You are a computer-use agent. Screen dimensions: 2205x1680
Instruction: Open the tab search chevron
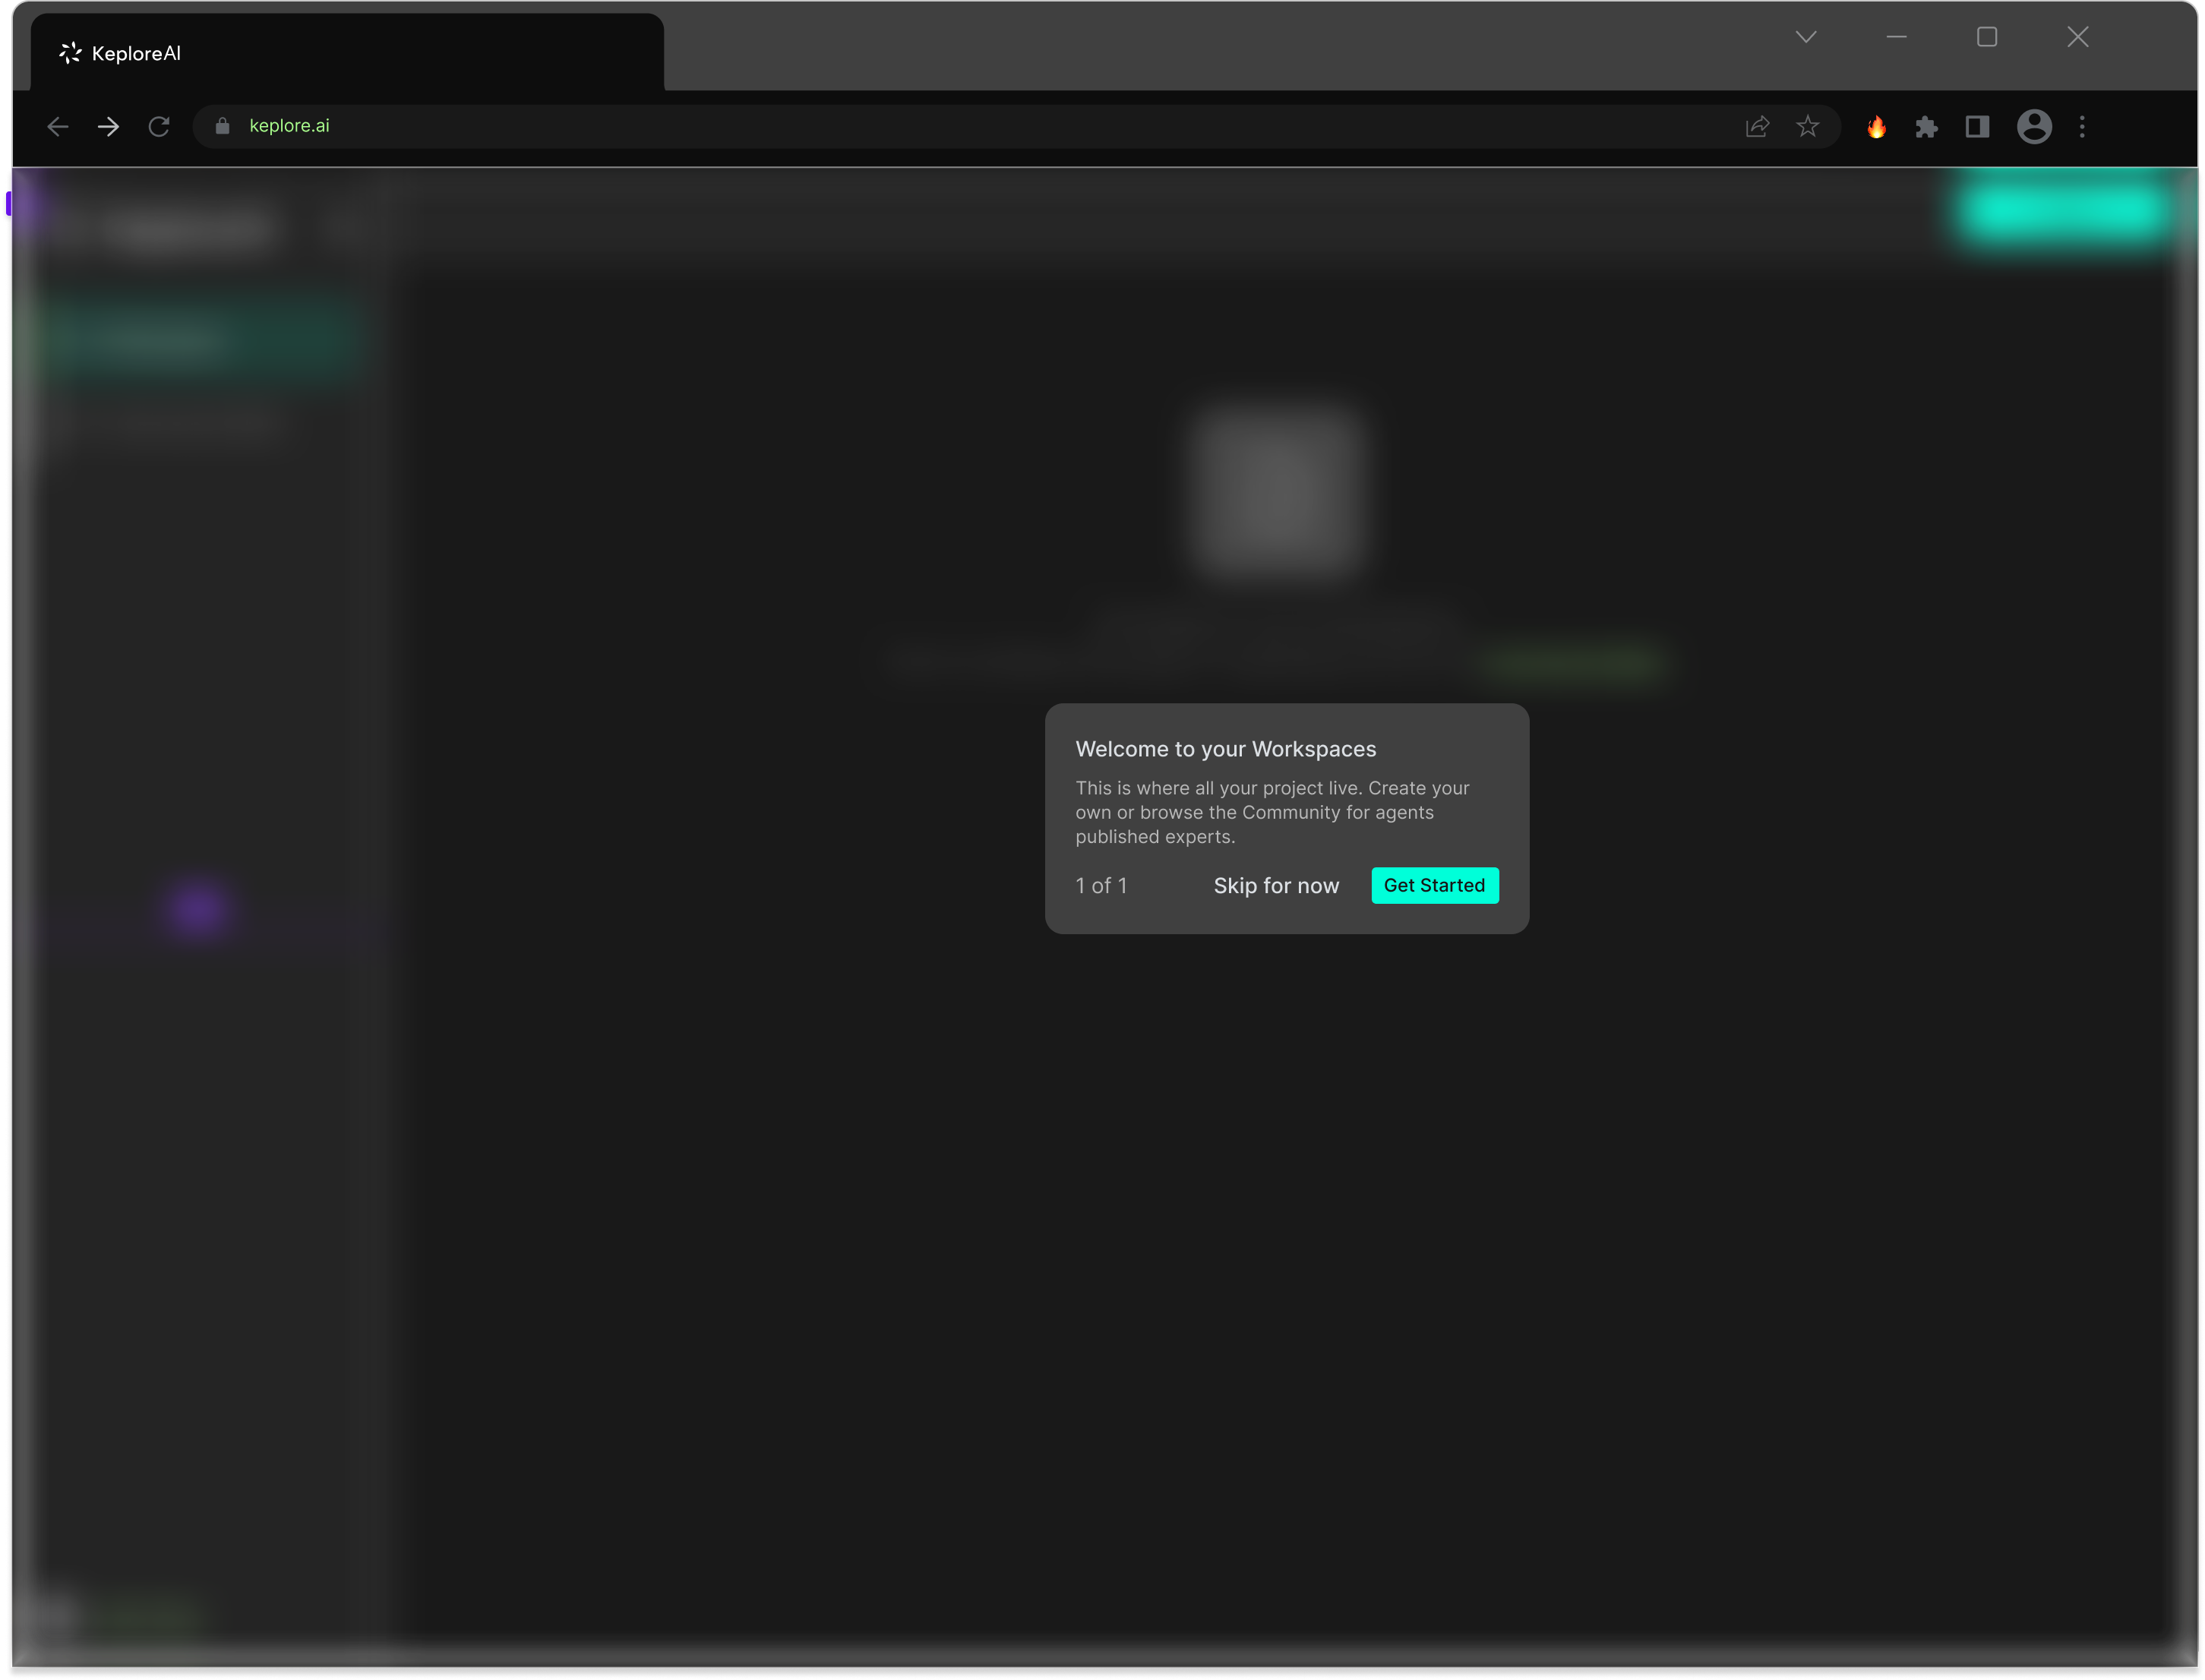(x=1806, y=37)
